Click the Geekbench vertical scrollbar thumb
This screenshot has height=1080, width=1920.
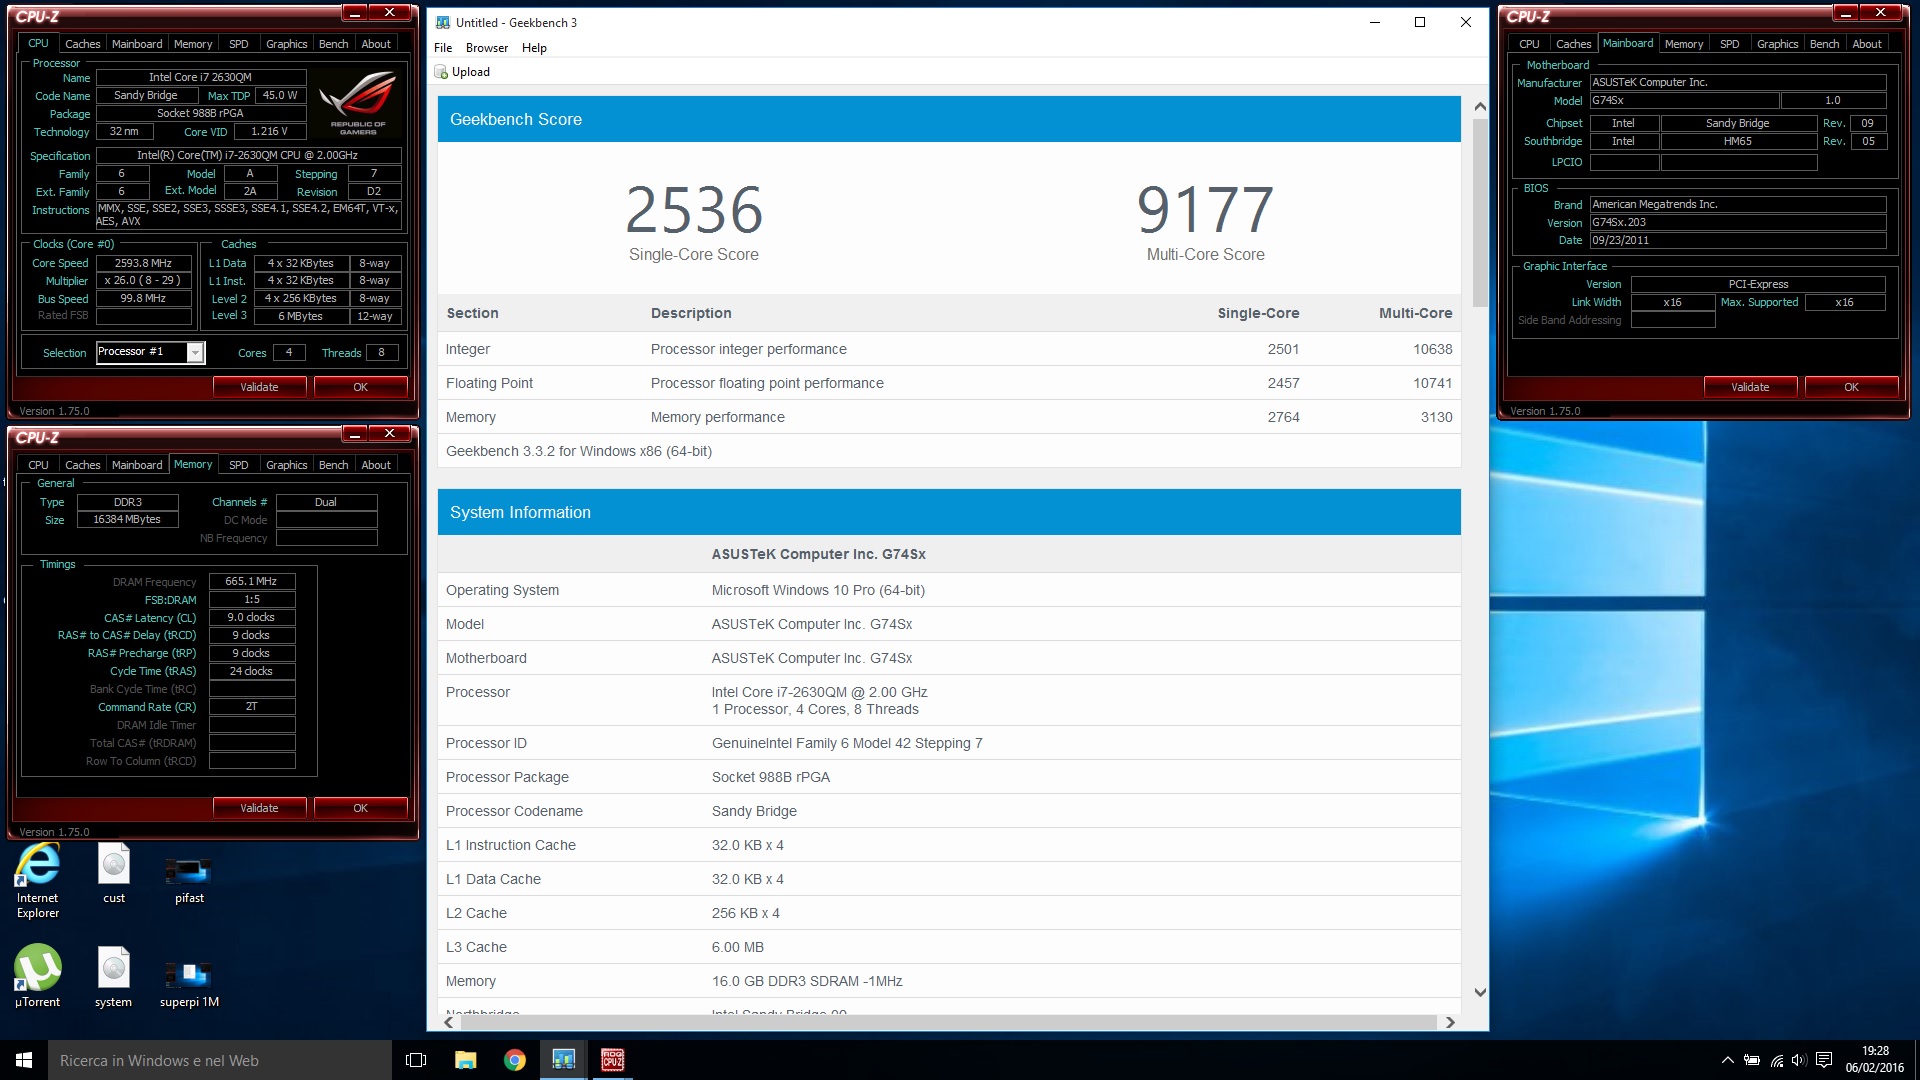(x=1480, y=212)
